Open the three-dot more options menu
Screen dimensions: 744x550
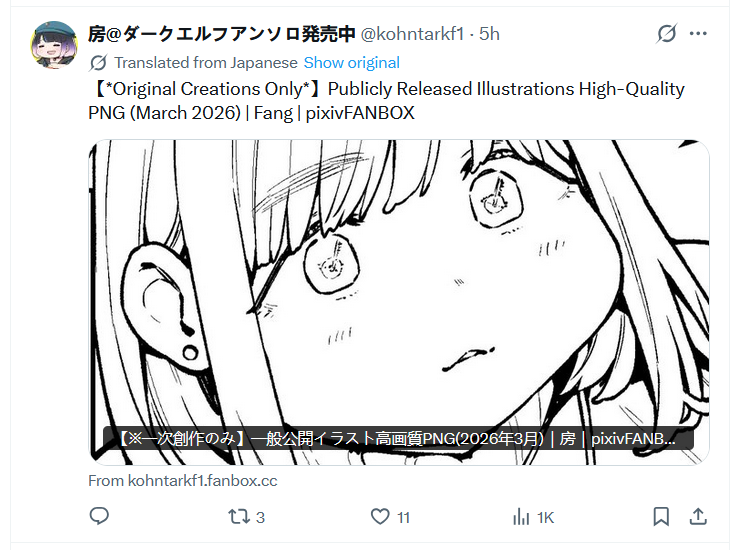point(698,34)
